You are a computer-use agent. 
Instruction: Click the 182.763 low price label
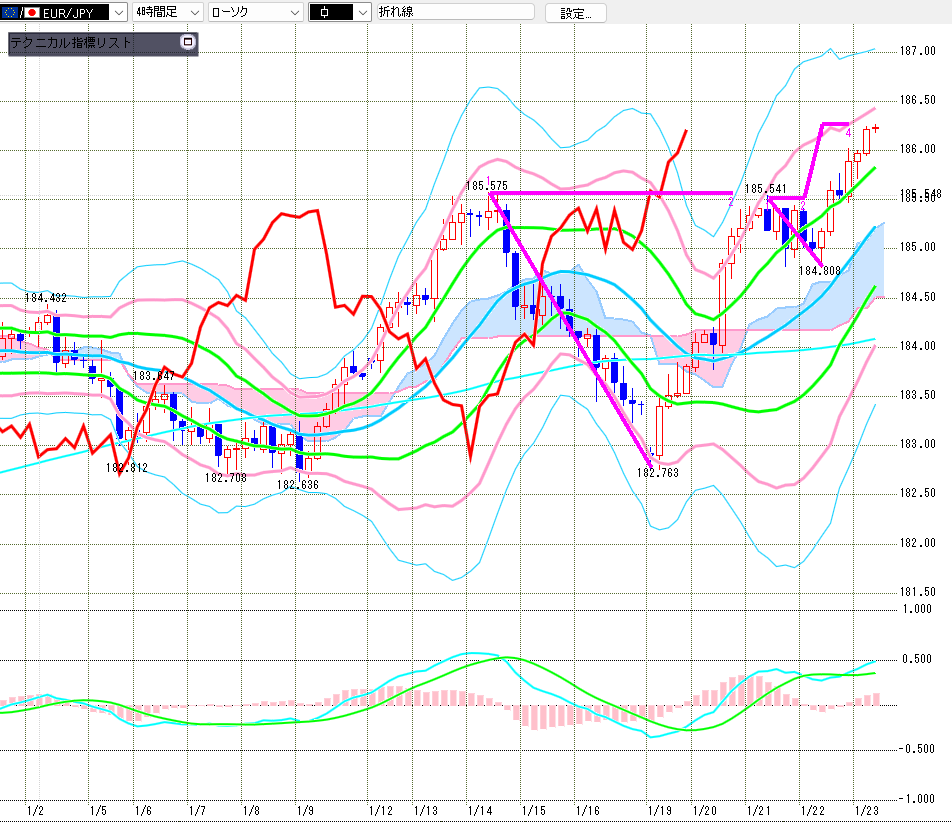coord(657,473)
